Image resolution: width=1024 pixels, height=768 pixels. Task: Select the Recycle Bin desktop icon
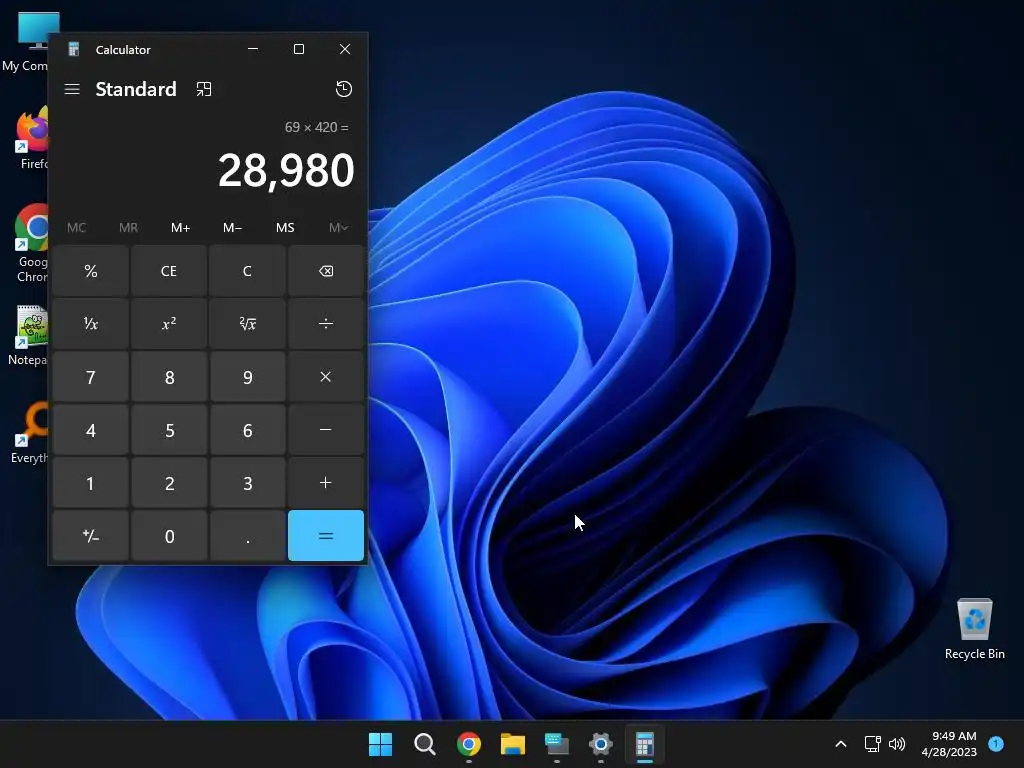pos(974,630)
